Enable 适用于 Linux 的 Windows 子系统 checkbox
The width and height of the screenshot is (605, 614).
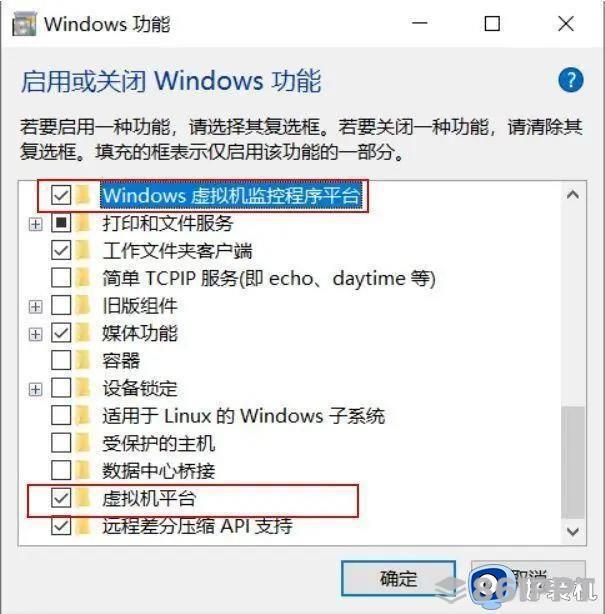tap(61, 415)
